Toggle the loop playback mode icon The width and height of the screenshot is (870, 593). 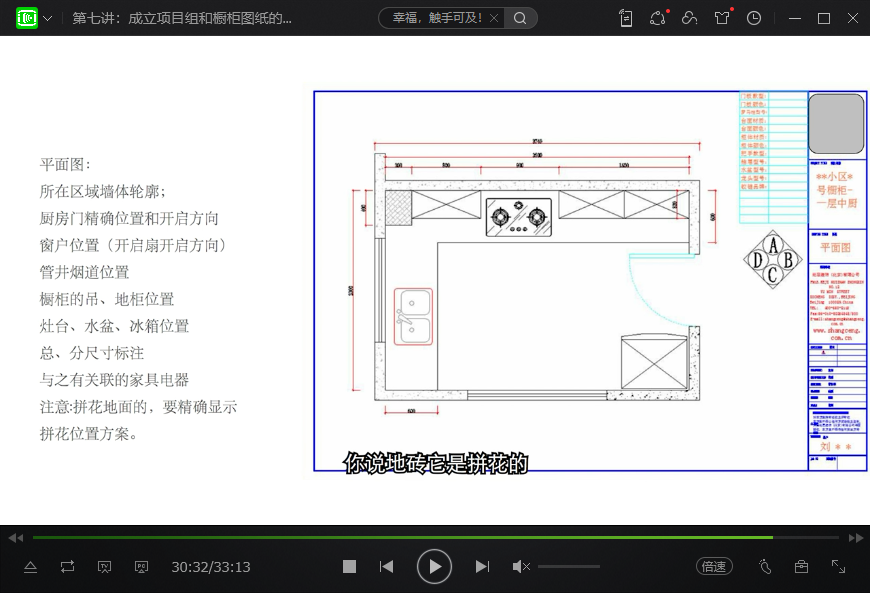click(x=67, y=566)
